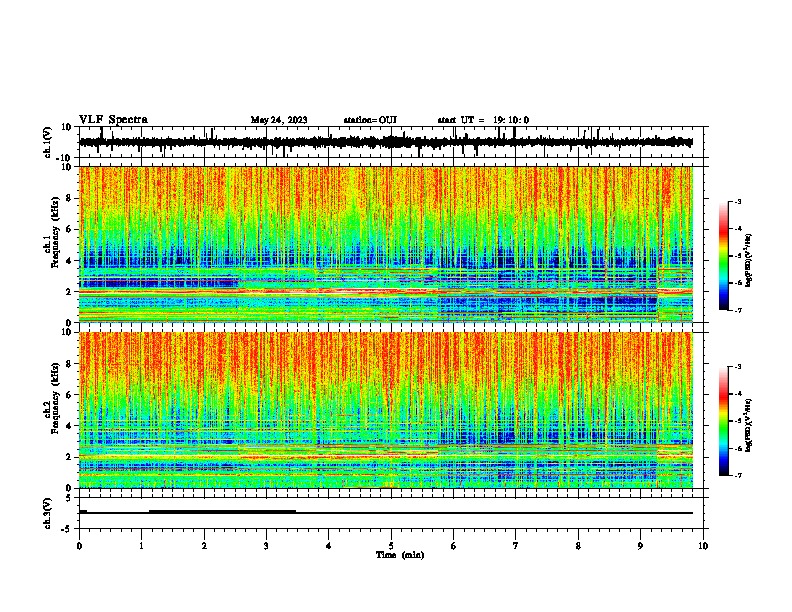Click the ch.2 colorbar log(PSD) label
The width and height of the screenshot is (792, 612).
pyautogui.click(x=748, y=426)
